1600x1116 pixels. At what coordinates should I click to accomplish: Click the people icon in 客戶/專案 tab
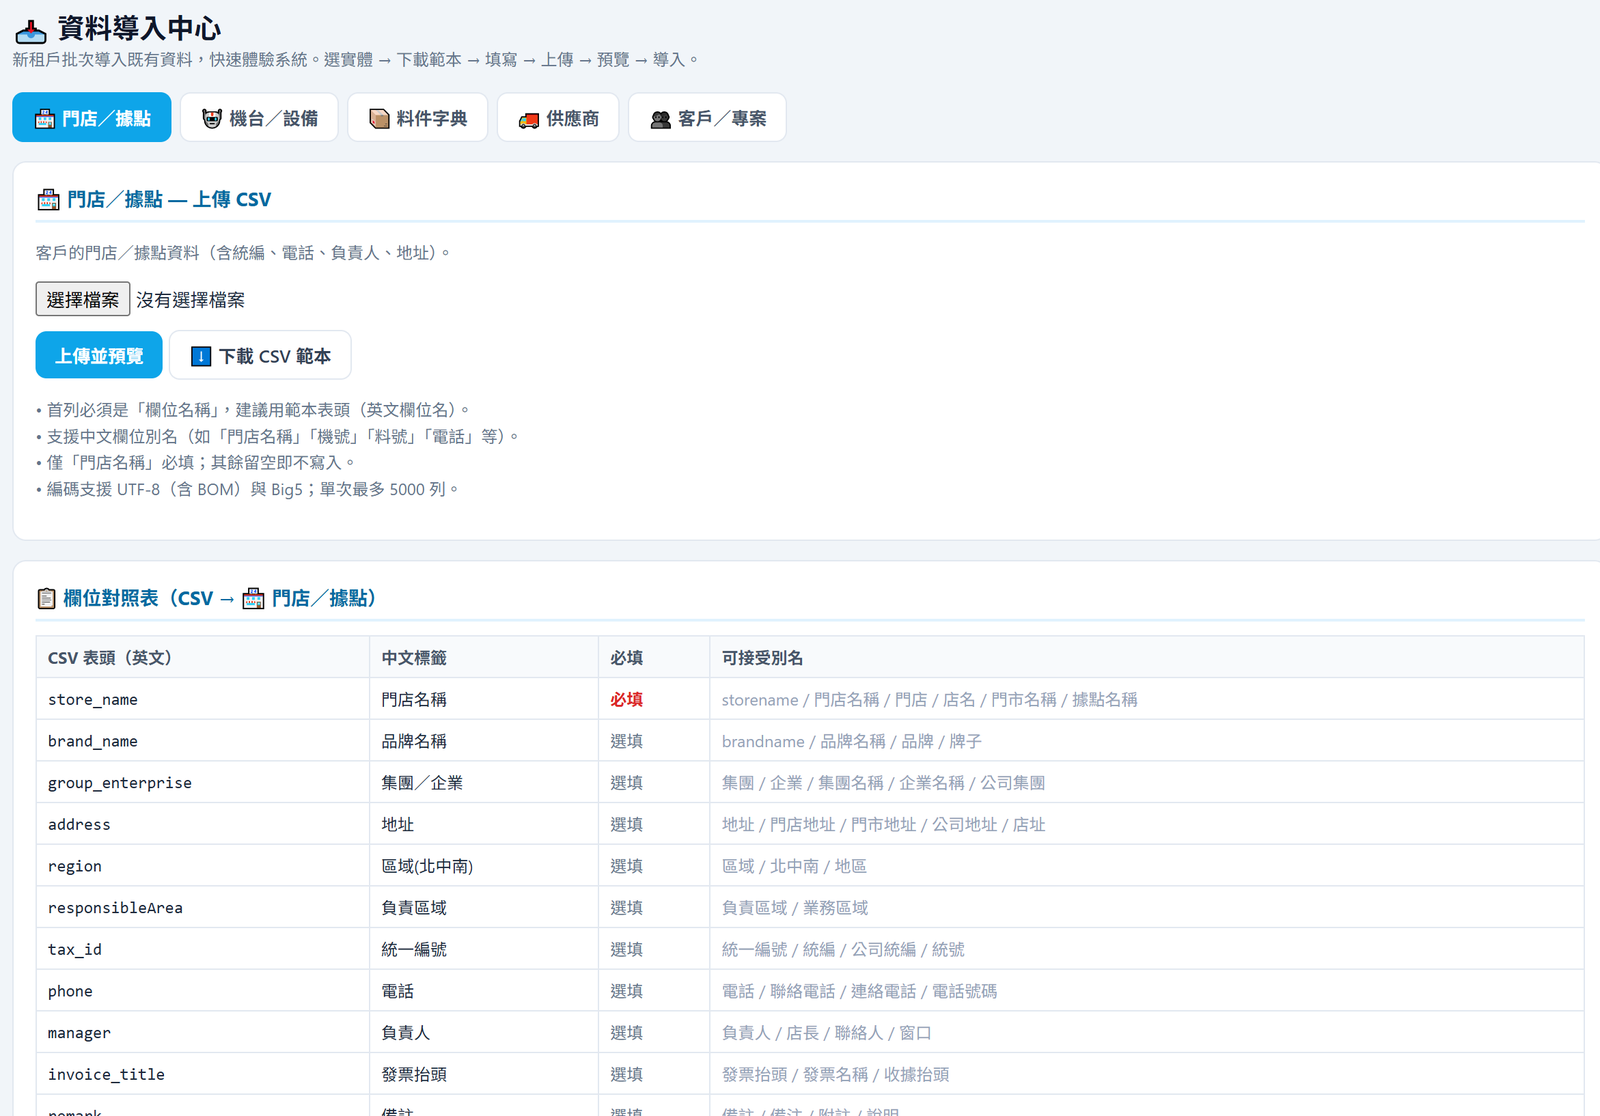coord(660,119)
